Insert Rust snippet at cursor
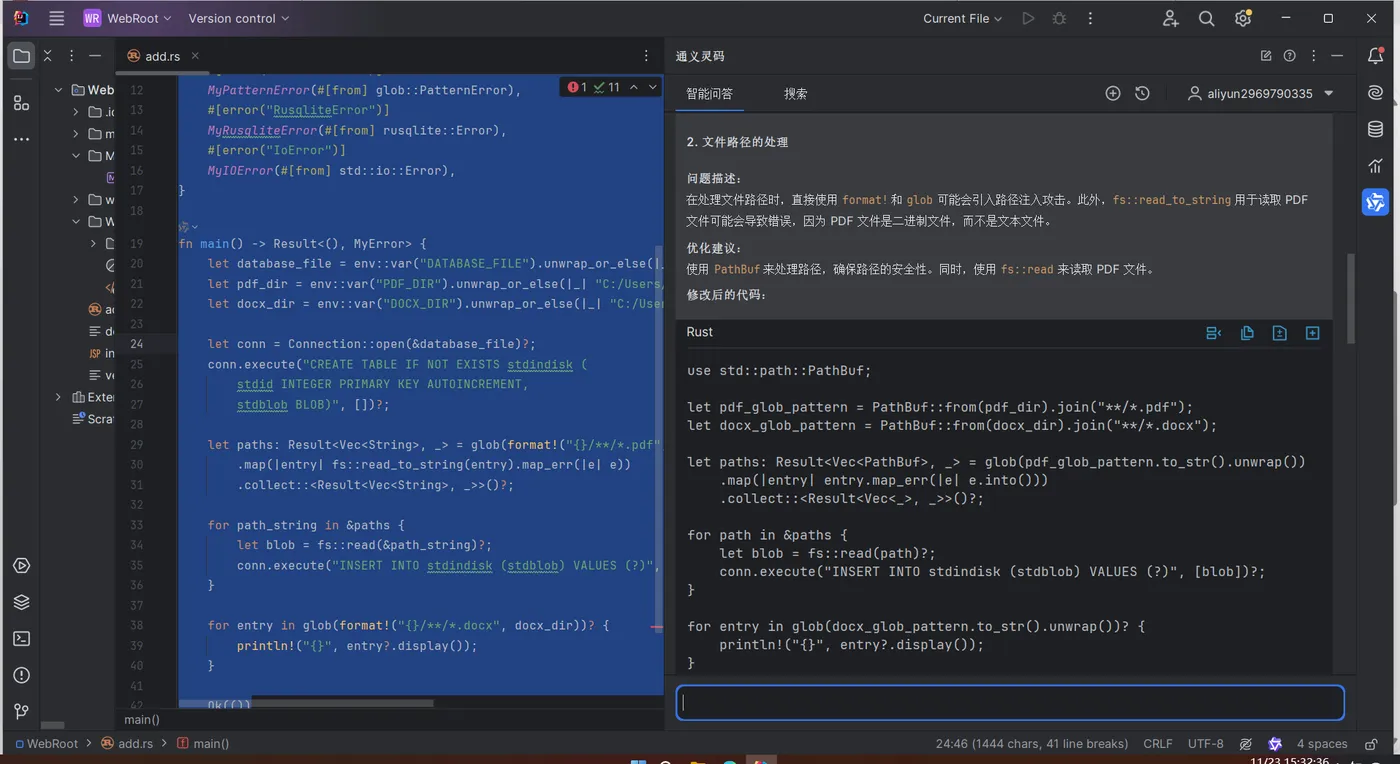 pos(1214,333)
